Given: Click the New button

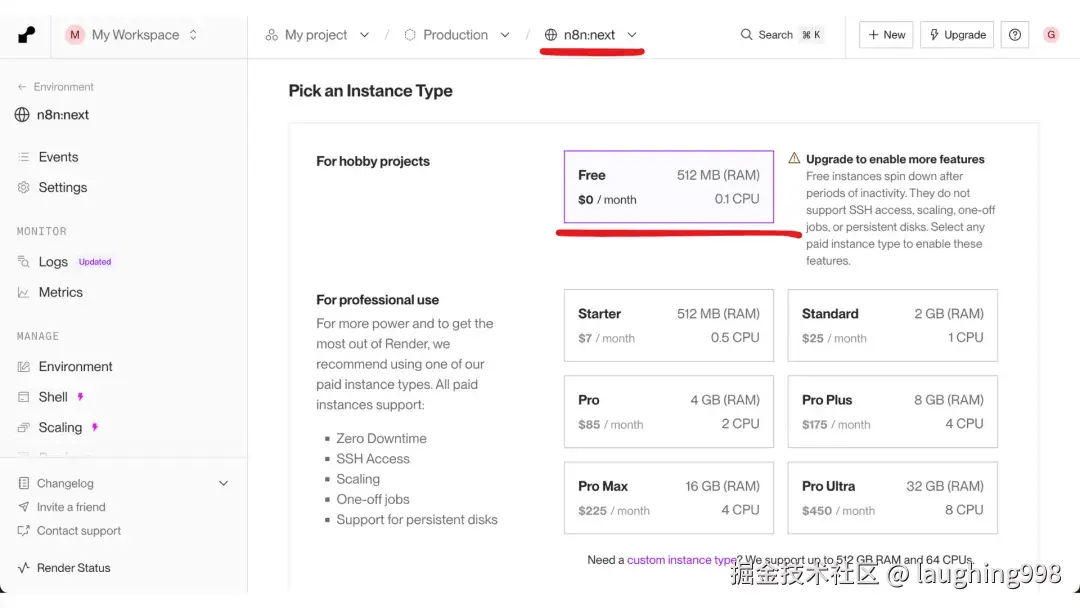Looking at the screenshot, I should 886,34.
